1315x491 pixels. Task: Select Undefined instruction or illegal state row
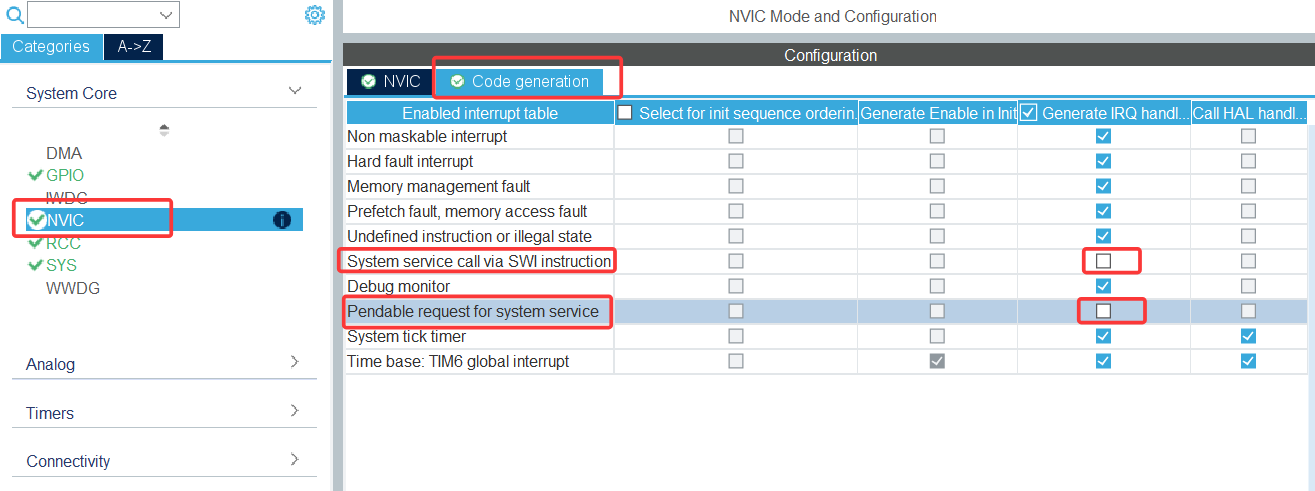tap(826, 236)
